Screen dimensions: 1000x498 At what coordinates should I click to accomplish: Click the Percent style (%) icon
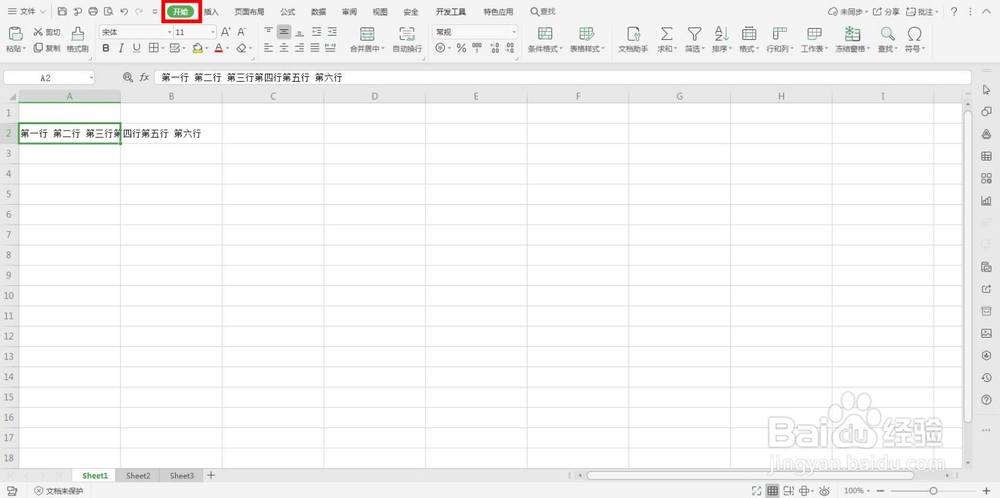[461, 48]
